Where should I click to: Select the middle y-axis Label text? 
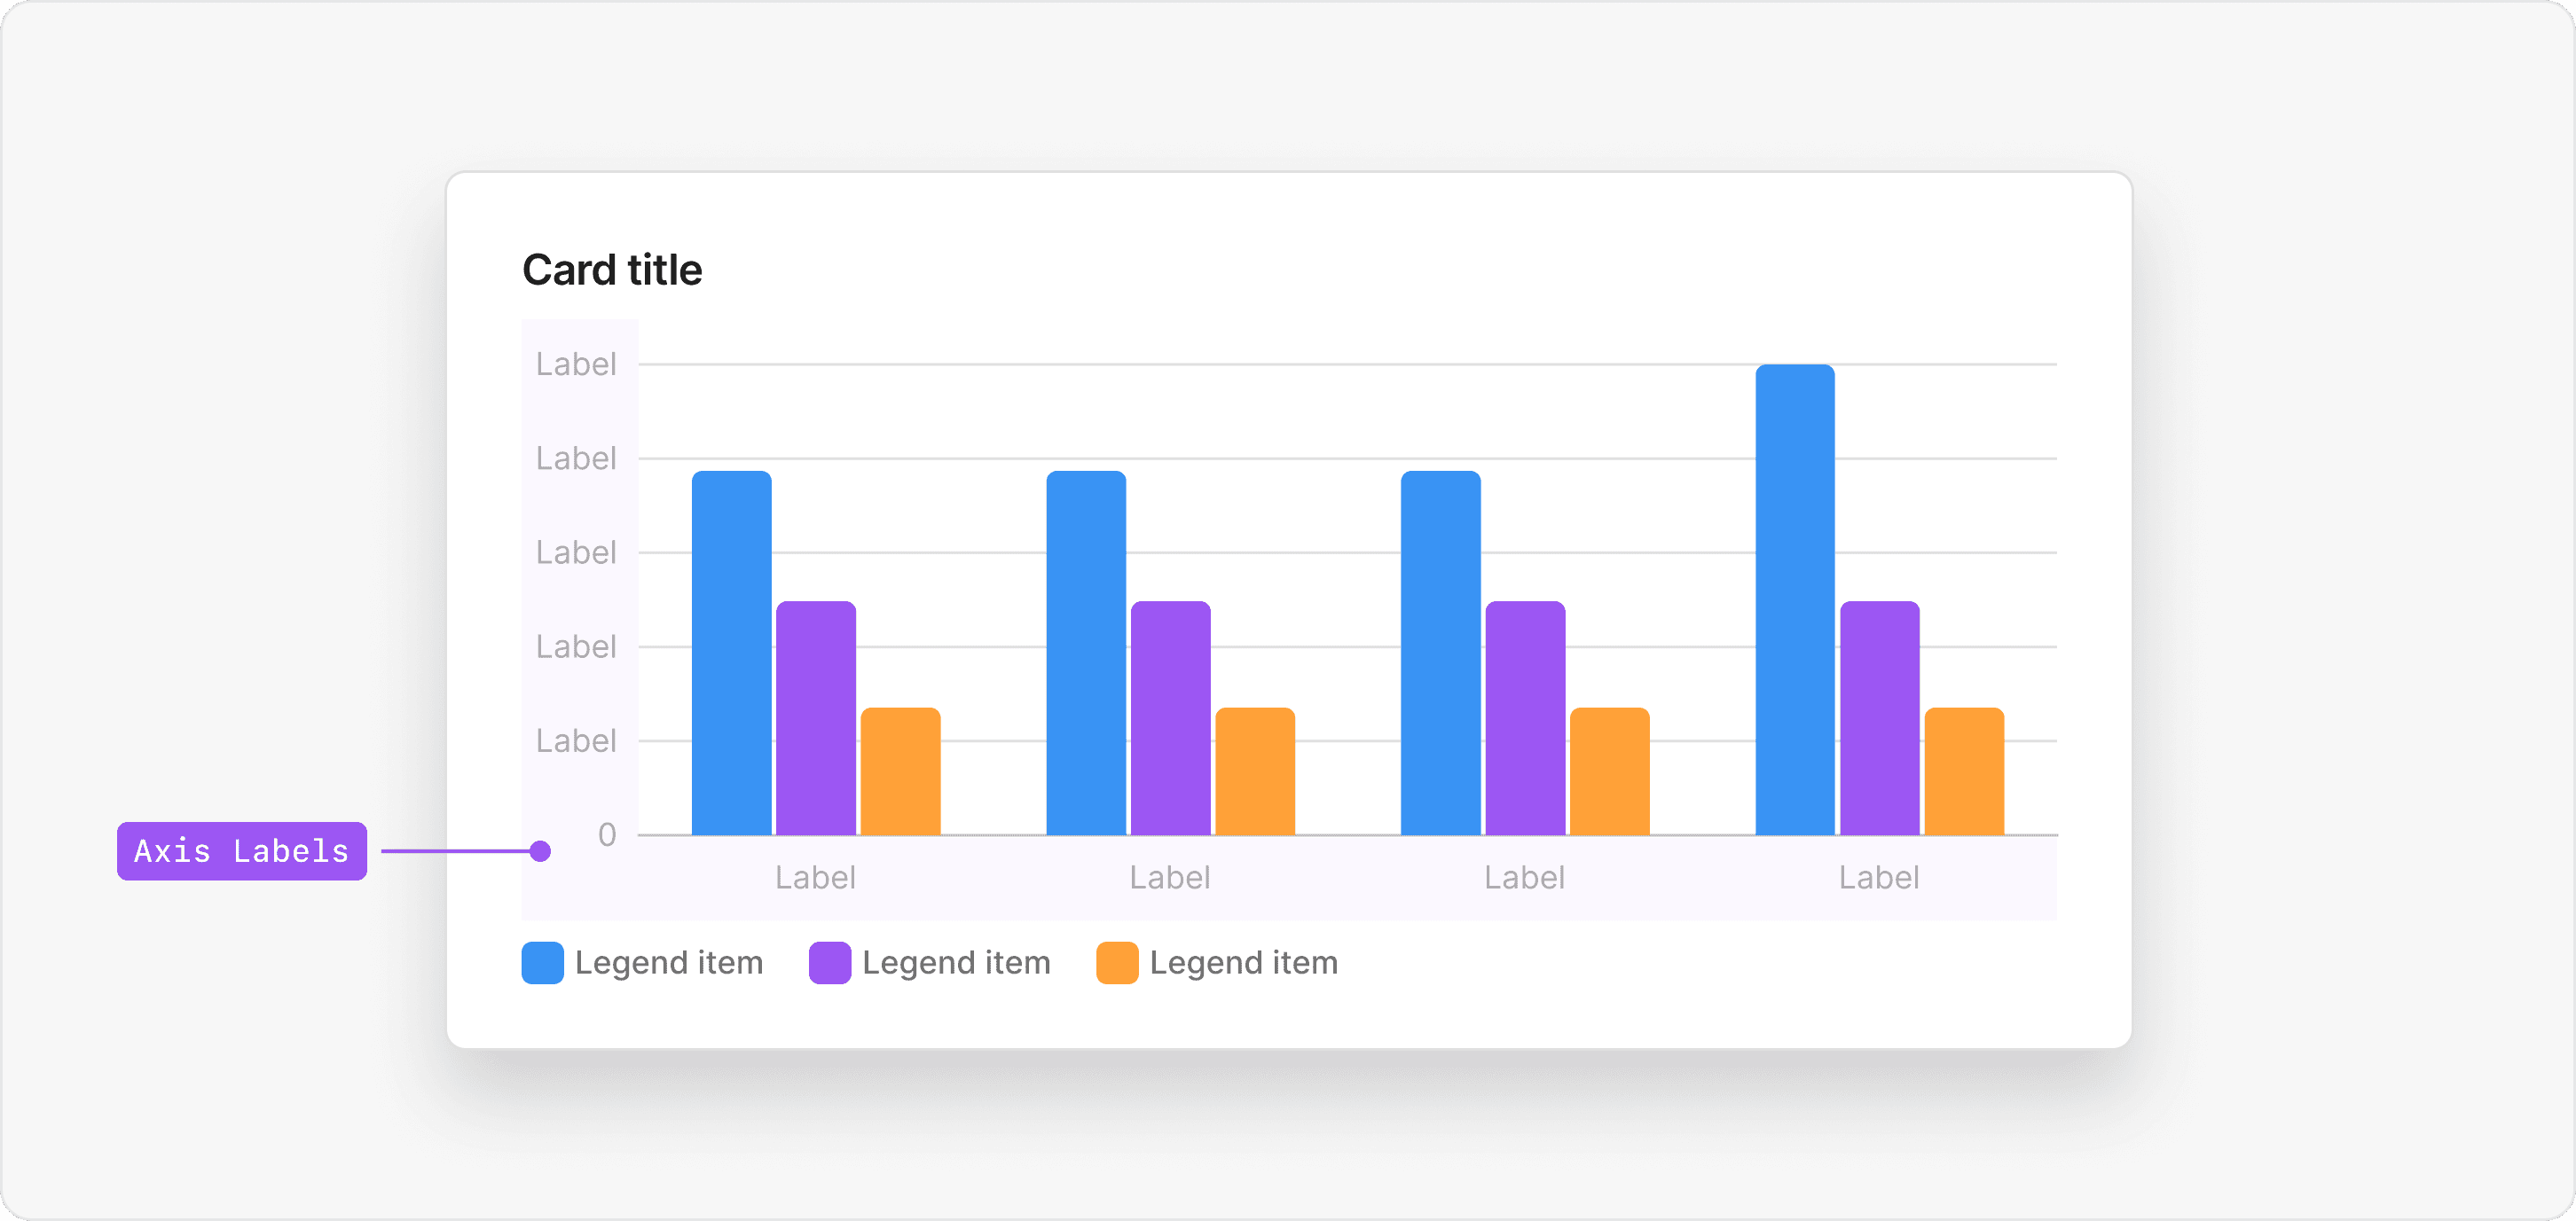[x=576, y=552]
